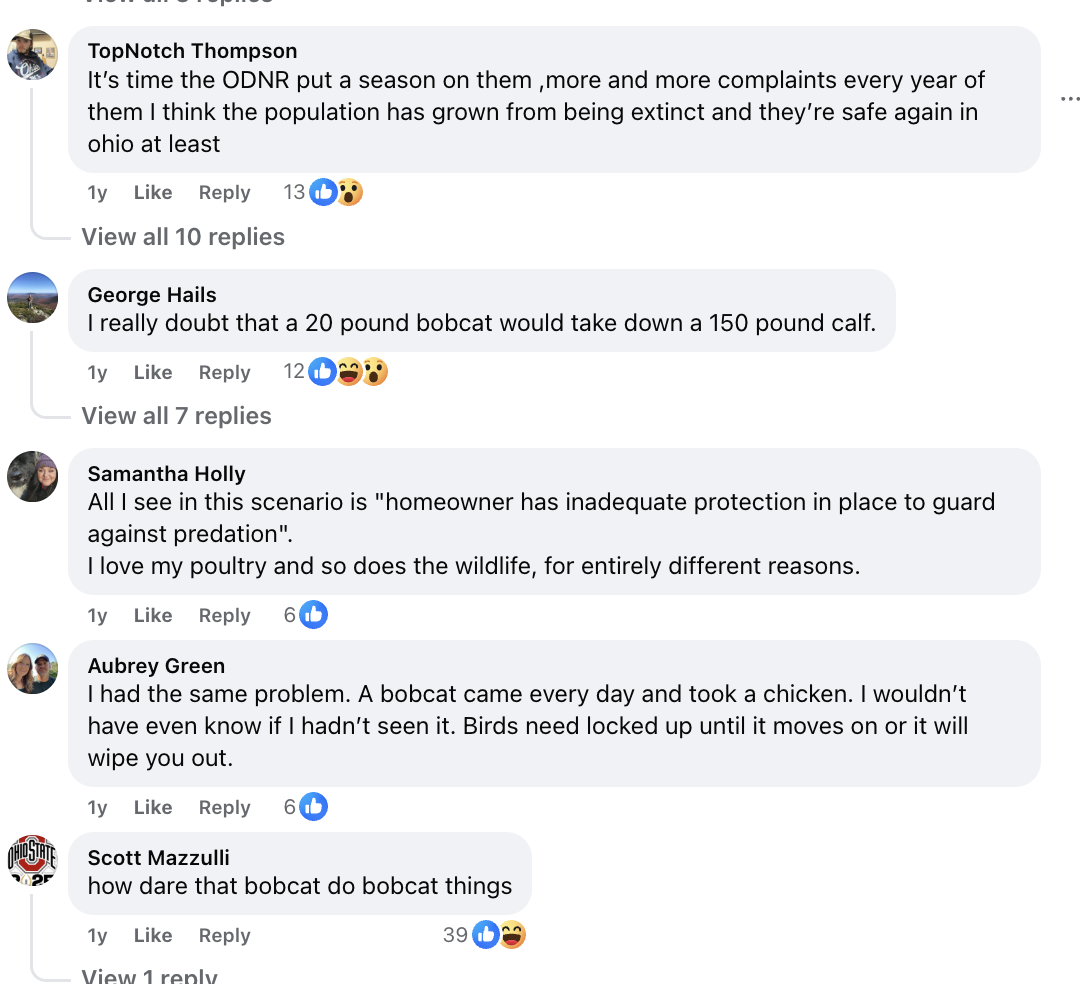The width and height of the screenshot is (1080, 984).
Task: Open Scott Mazzulli's profile name link
Action: pyautogui.click(x=159, y=858)
